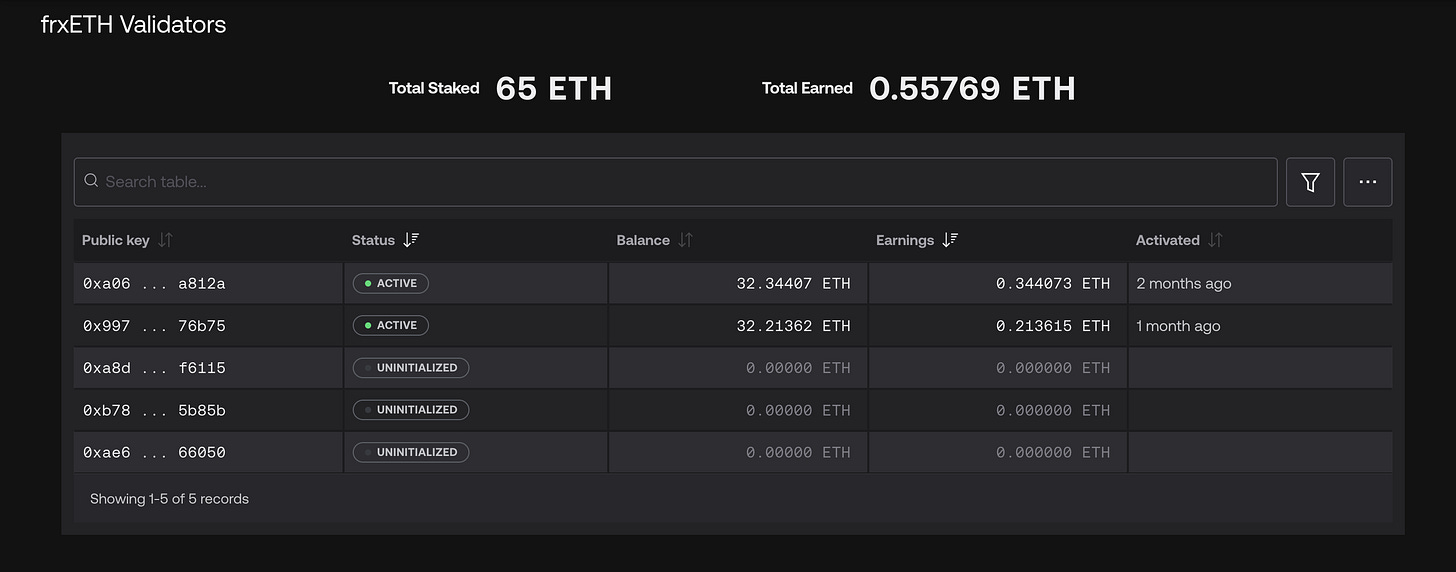Click the Earnings column header label
This screenshot has width=1456, height=572.
(905, 240)
